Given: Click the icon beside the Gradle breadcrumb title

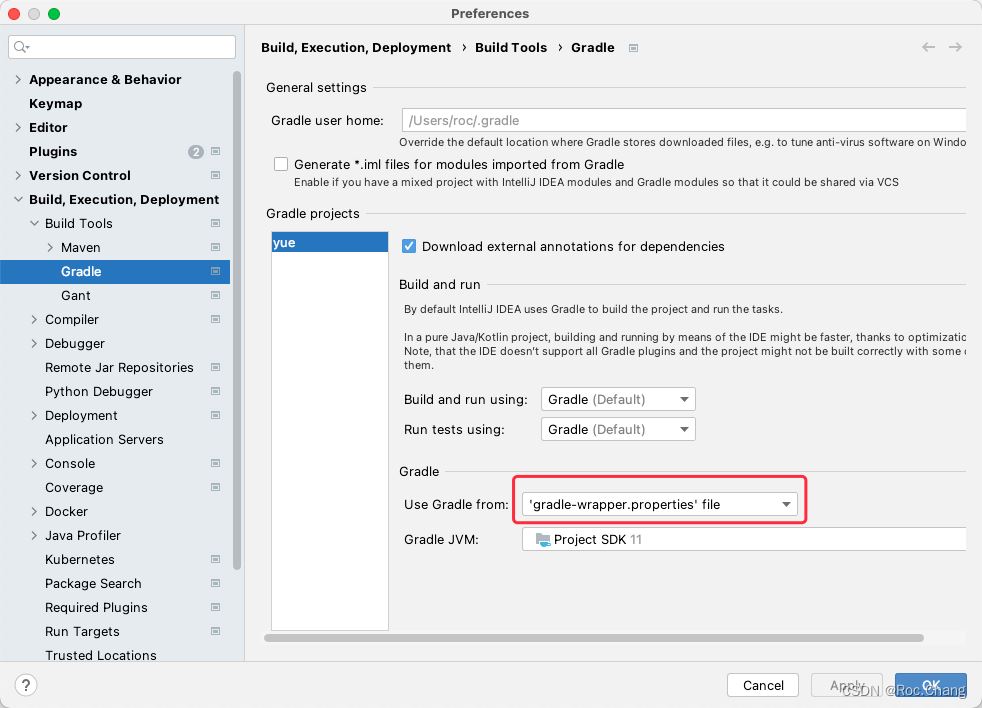Looking at the screenshot, I should coord(633,48).
